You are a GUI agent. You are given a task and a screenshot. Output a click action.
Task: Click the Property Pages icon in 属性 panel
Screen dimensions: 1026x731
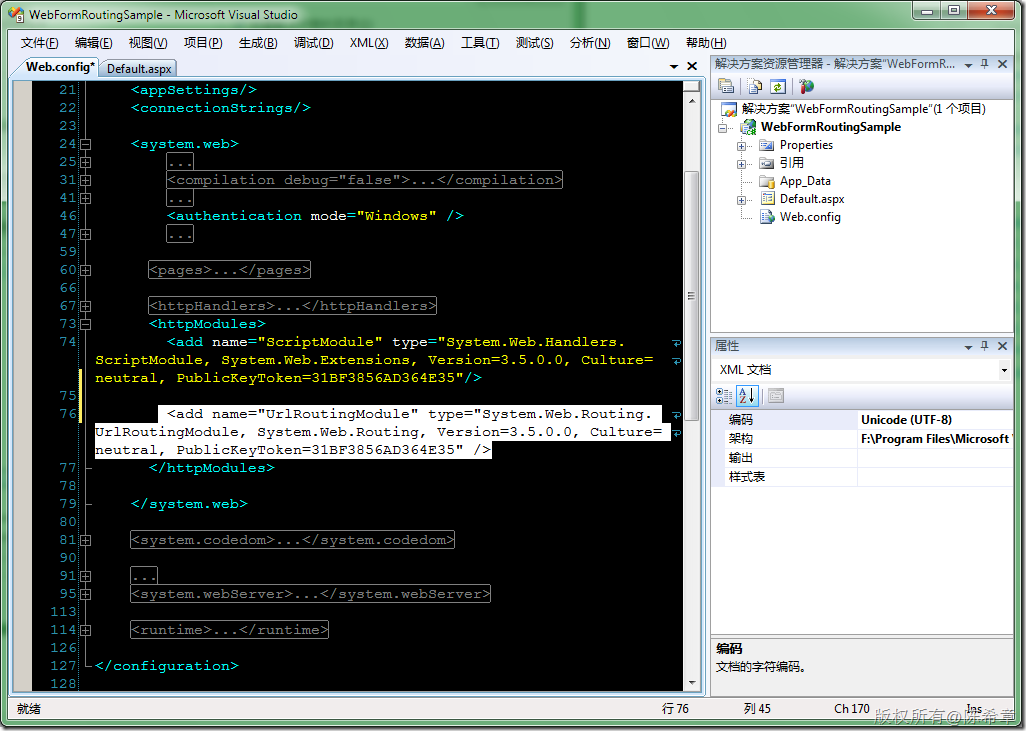click(776, 396)
